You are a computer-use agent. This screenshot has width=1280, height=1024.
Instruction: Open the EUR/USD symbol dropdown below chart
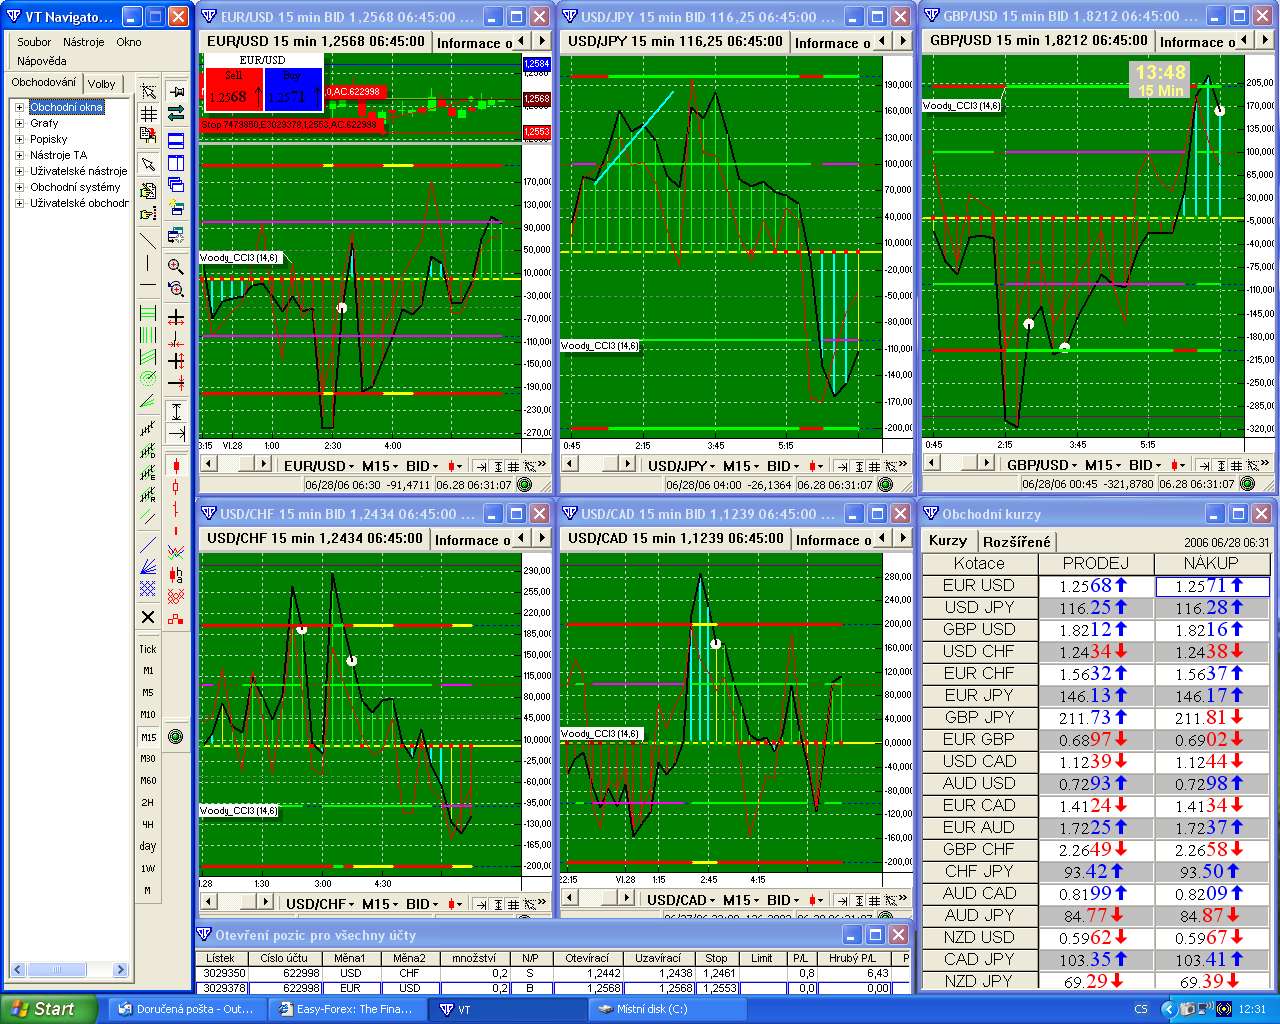coord(320,466)
